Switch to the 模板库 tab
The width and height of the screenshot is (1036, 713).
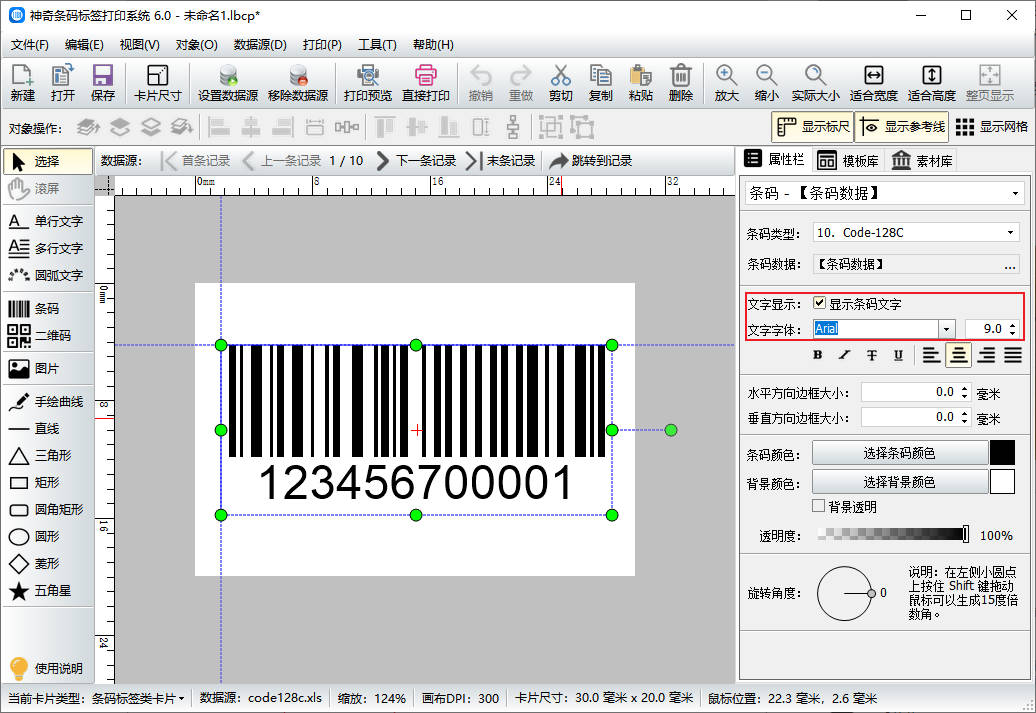(x=848, y=161)
